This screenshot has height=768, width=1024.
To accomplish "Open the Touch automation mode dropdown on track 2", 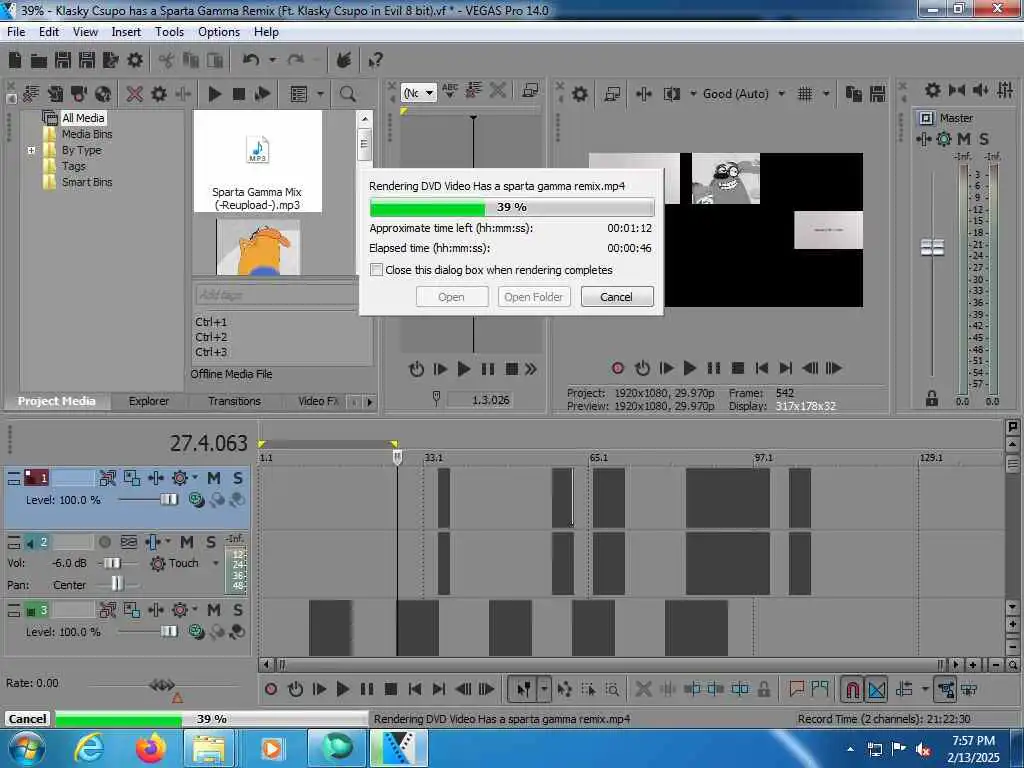I will (x=216, y=563).
